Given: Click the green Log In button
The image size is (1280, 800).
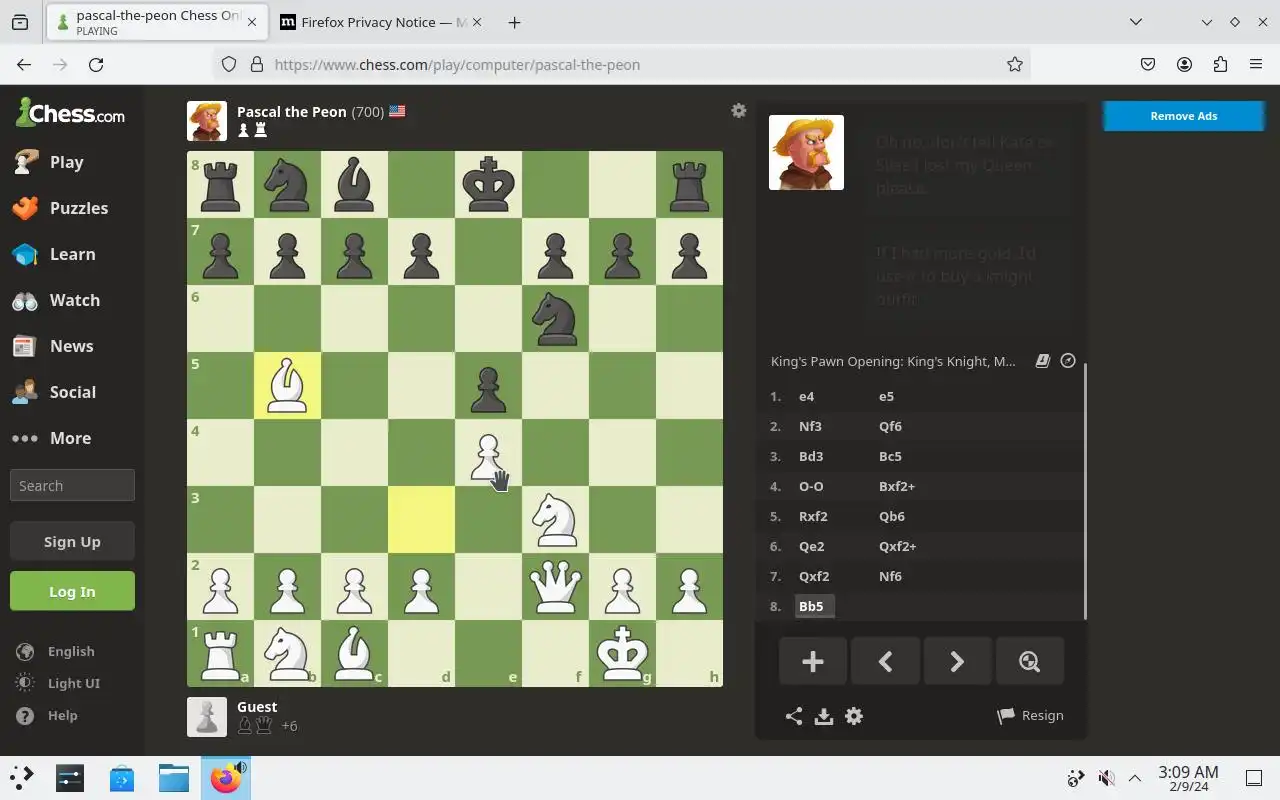Looking at the screenshot, I should click(72, 591).
